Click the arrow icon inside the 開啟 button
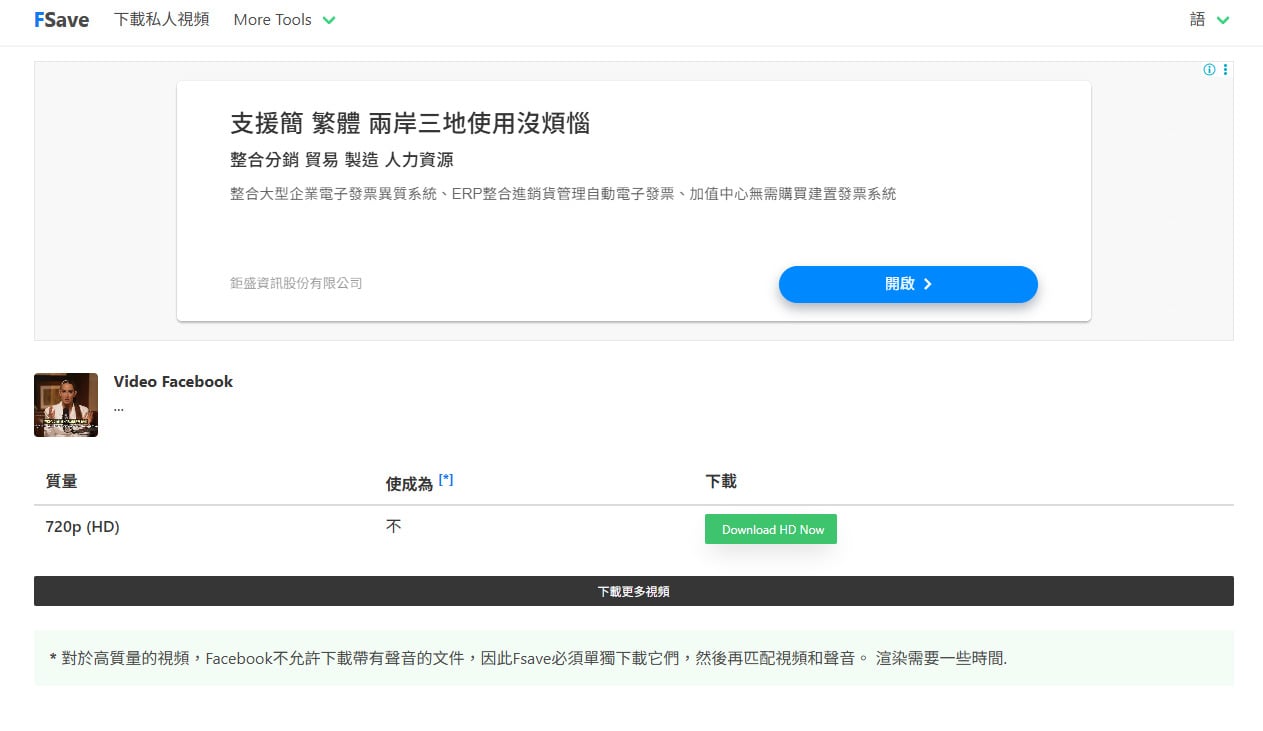The width and height of the screenshot is (1263, 731). [x=929, y=284]
